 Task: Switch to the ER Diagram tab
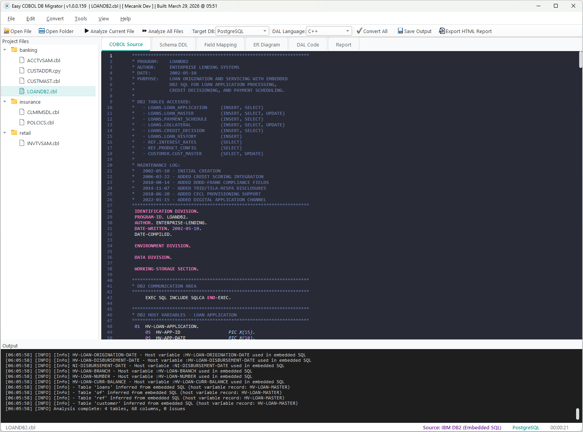267,45
